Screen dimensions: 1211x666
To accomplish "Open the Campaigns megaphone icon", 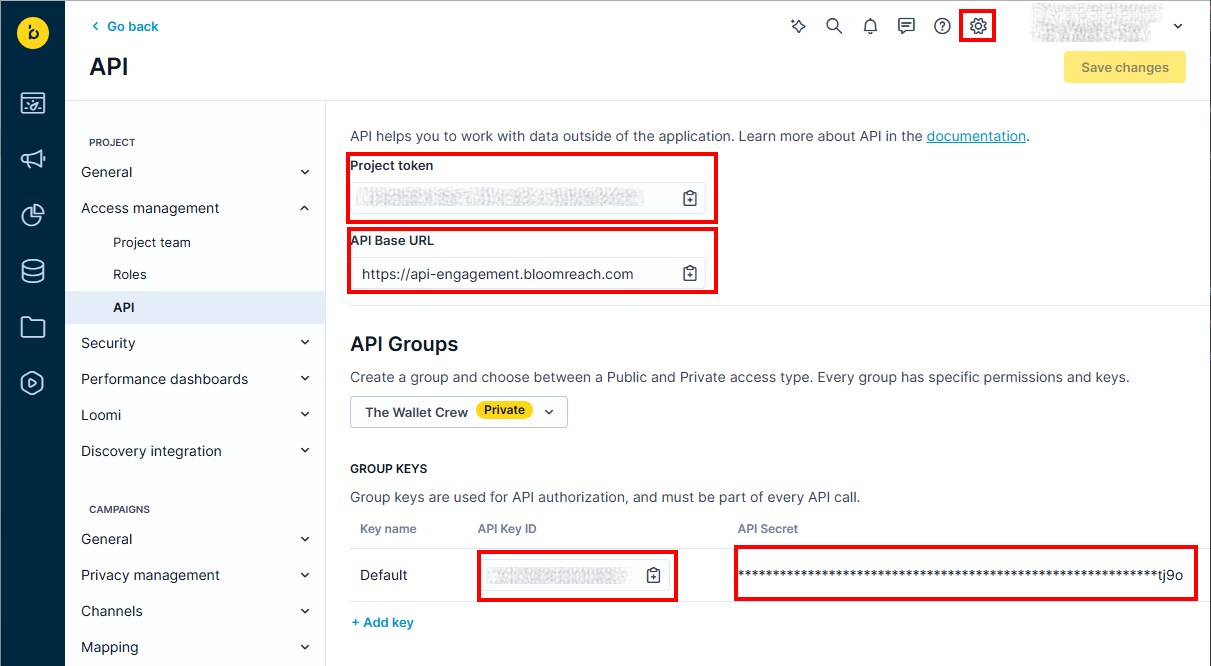I will tap(33, 159).
